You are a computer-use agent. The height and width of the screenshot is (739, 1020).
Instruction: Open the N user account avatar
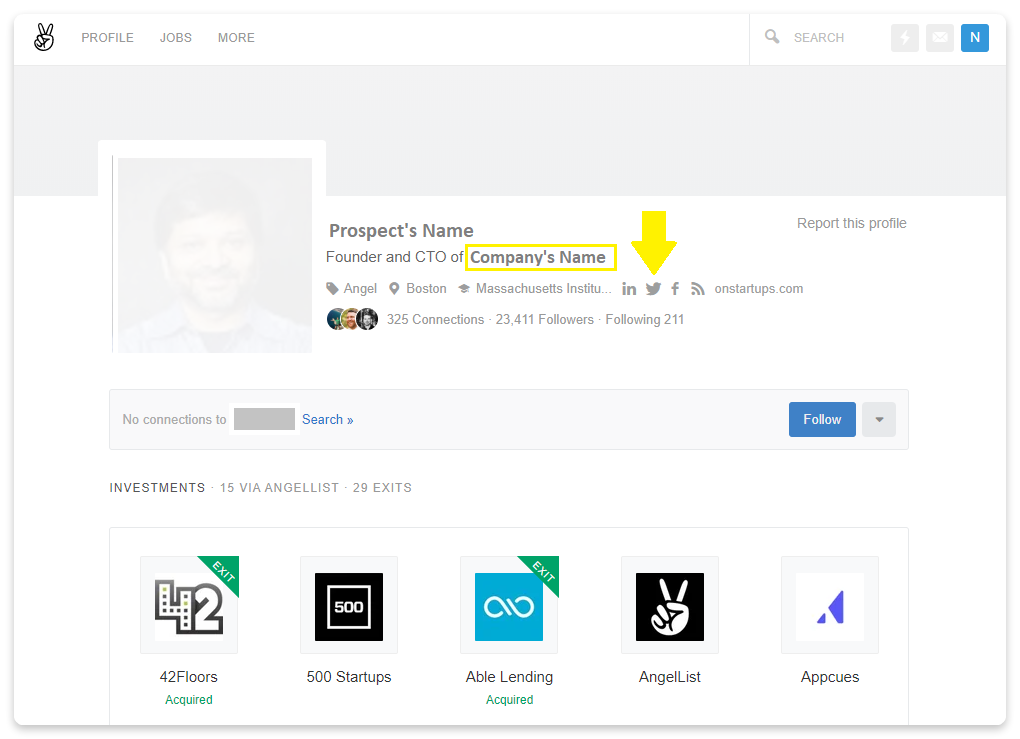[975, 38]
